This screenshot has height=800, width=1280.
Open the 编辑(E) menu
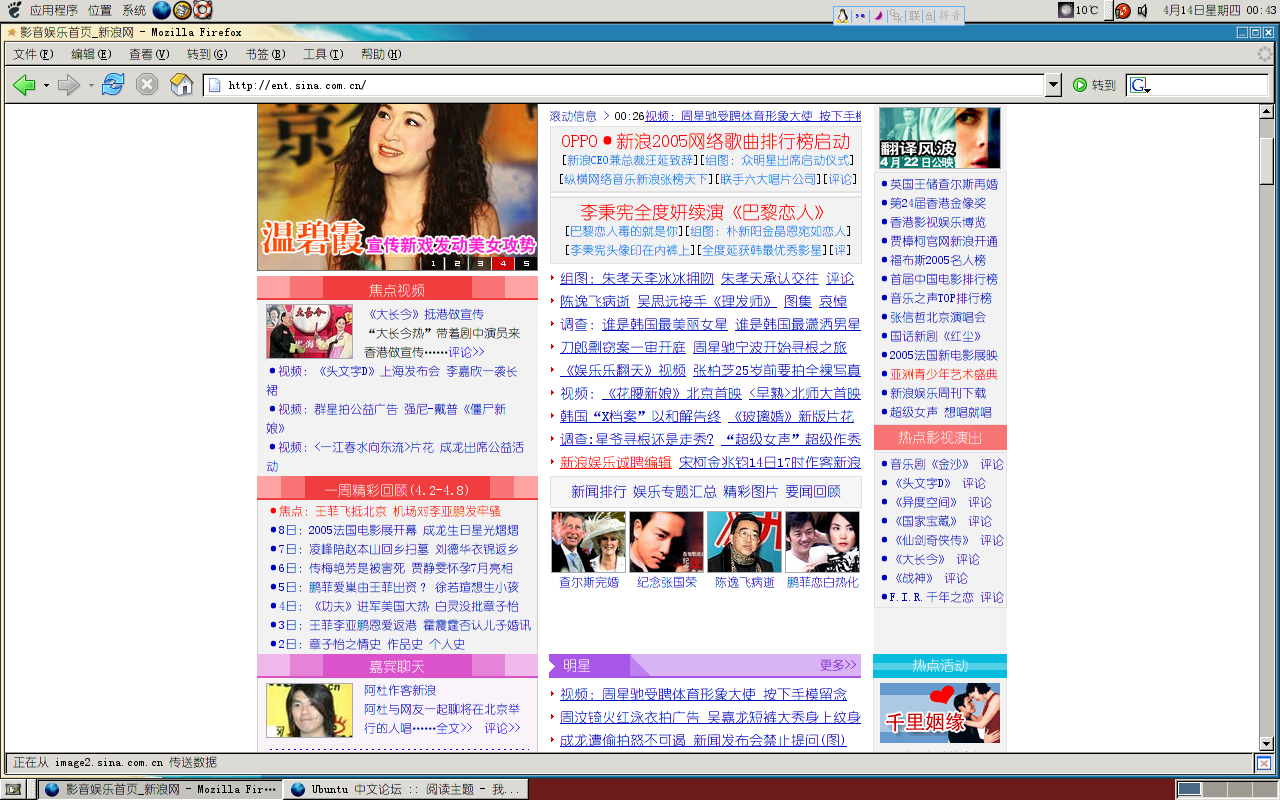click(x=91, y=54)
